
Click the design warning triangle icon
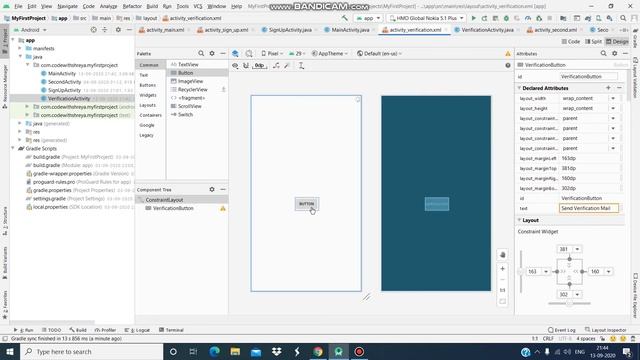coord(508,53)
